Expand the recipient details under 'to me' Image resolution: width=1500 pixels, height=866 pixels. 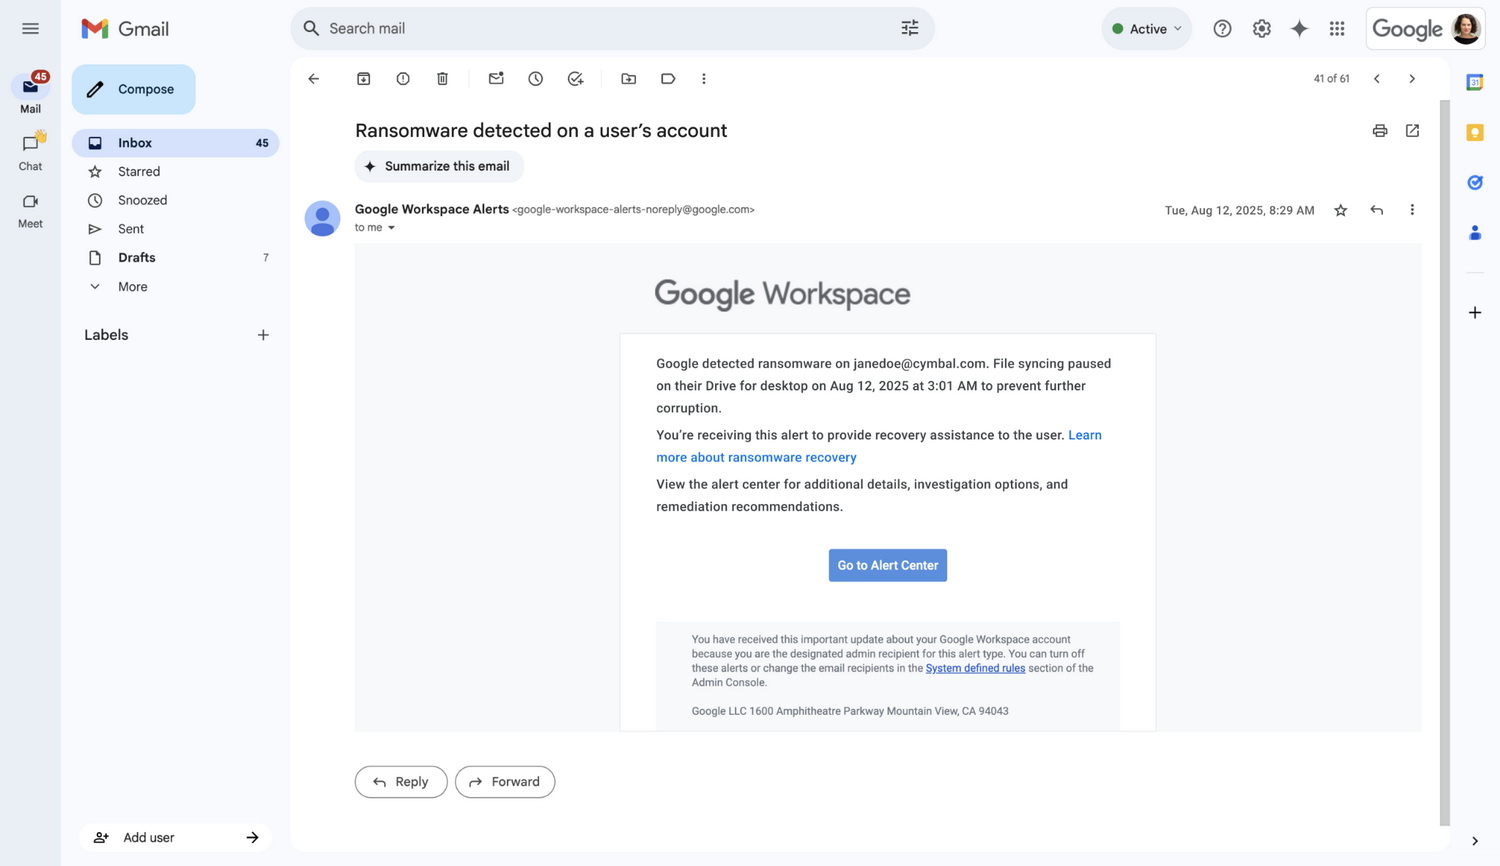[390, 227]
